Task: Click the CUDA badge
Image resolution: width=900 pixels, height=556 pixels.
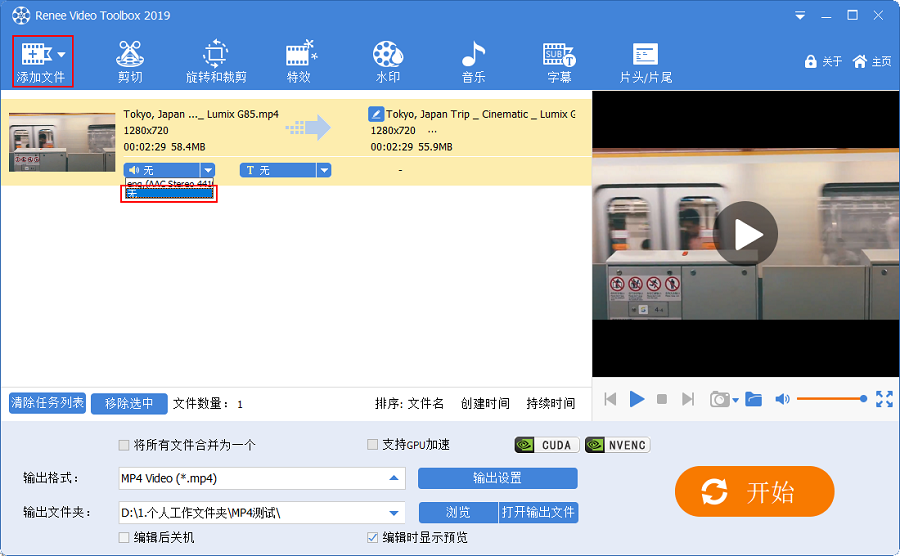Action: 547,445
